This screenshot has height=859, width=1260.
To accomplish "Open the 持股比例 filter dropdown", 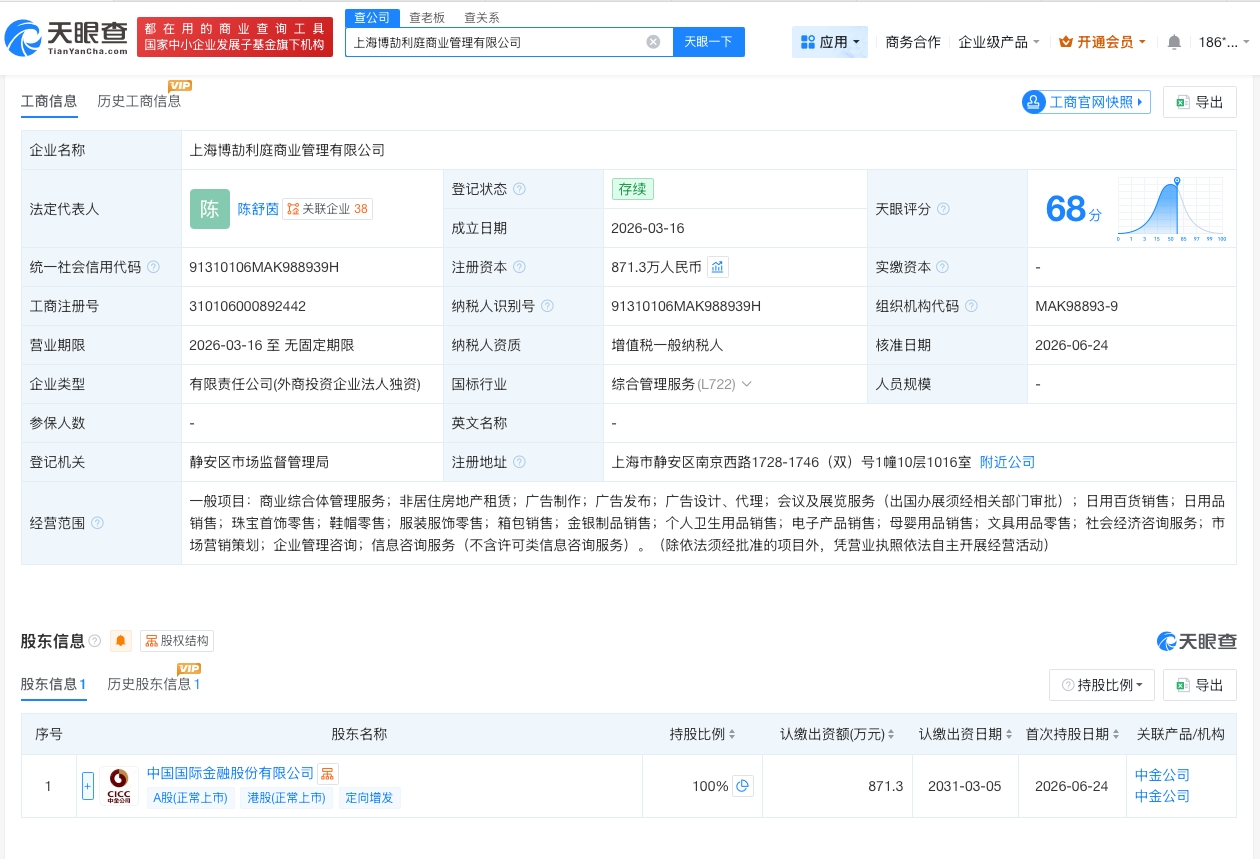I will (1102, 685).
